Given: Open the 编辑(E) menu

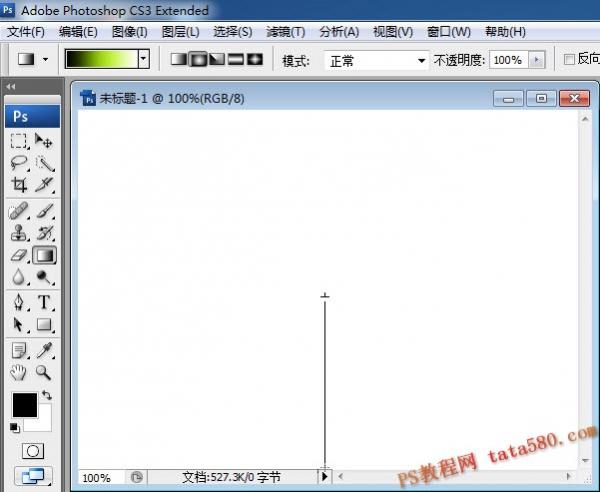Looking at the screenshot, I should tap(78, 32).
